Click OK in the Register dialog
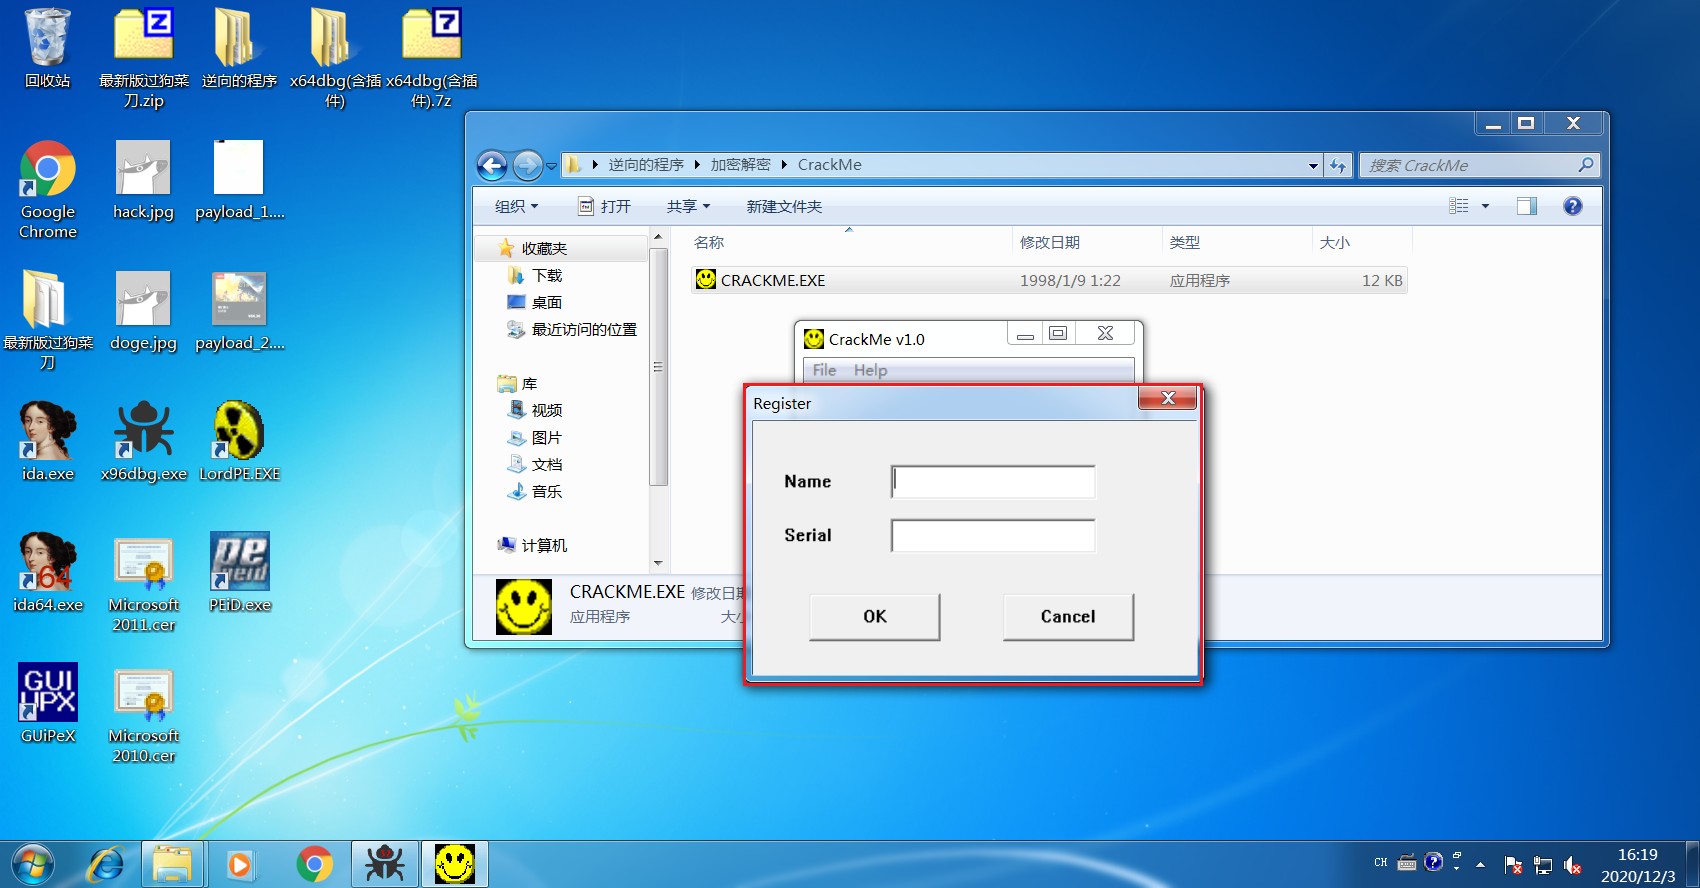The height and width of the screenshot is (888, 1700). coord(875,616)
